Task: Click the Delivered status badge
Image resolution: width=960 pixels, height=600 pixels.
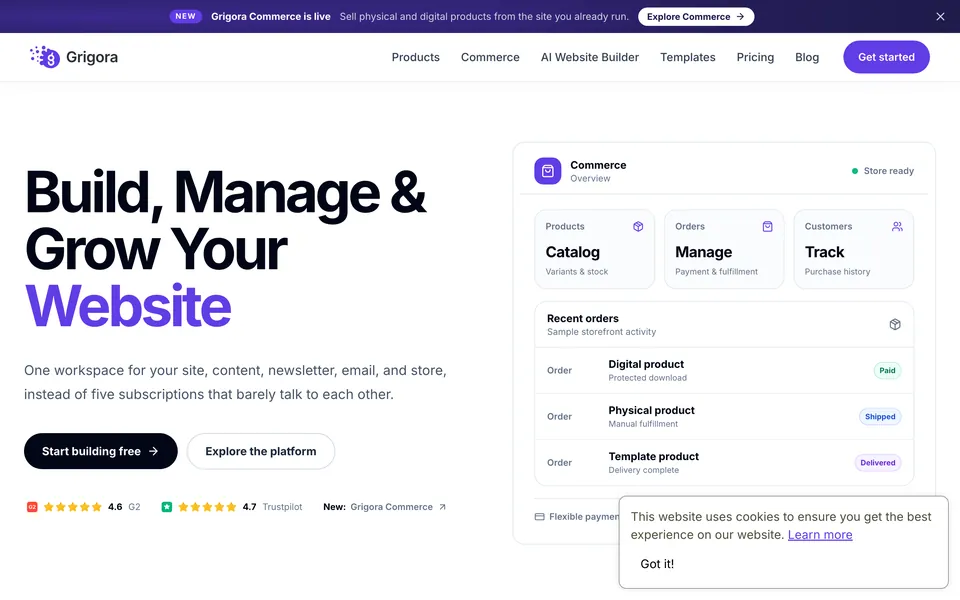Action: pyautogui.click(x=877, y=463)
